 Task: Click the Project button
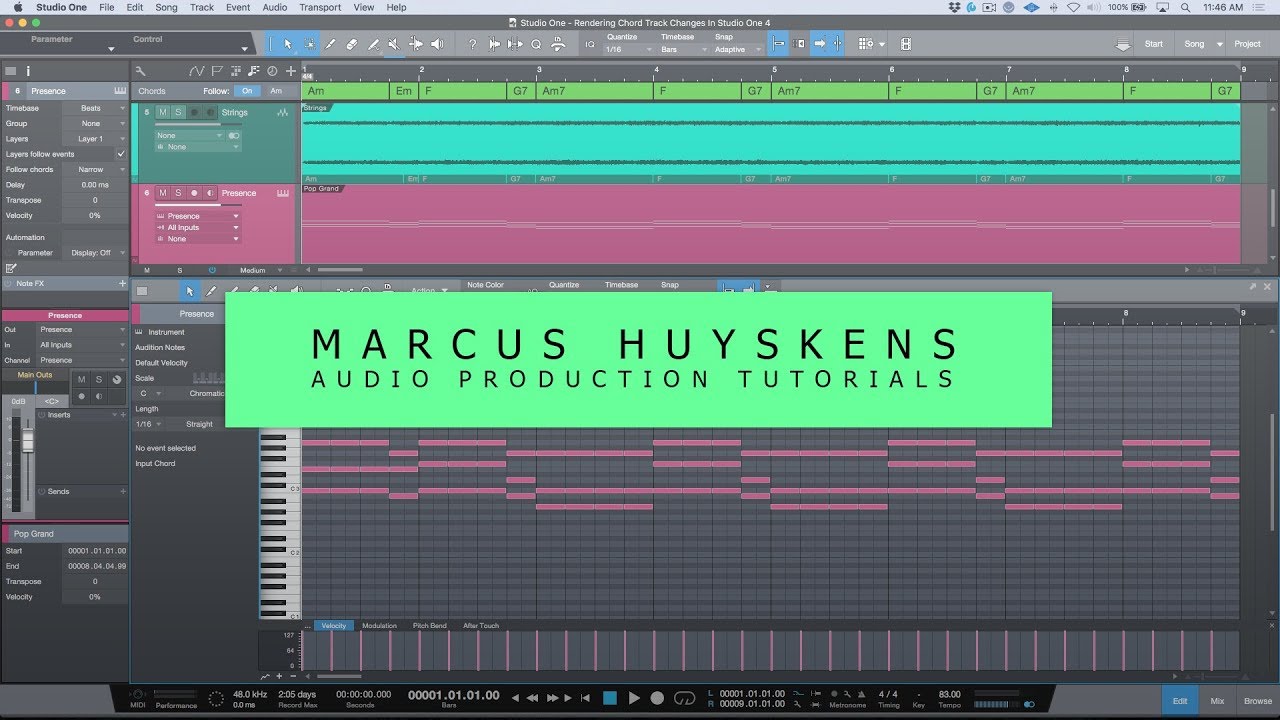(x=1247, y=44)
